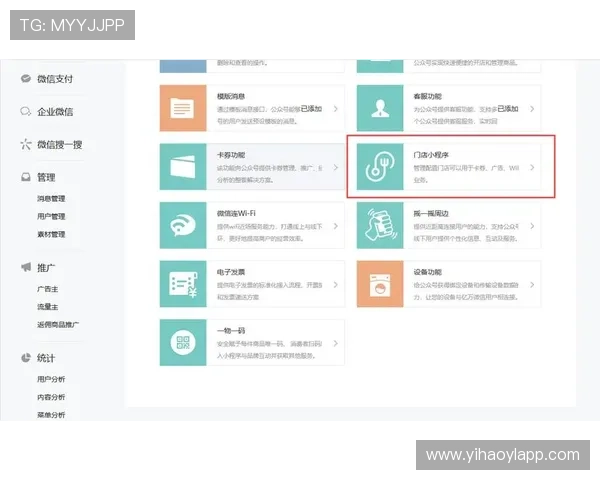
Task: Click the 一物一码 card title
Action: (231, 331)
